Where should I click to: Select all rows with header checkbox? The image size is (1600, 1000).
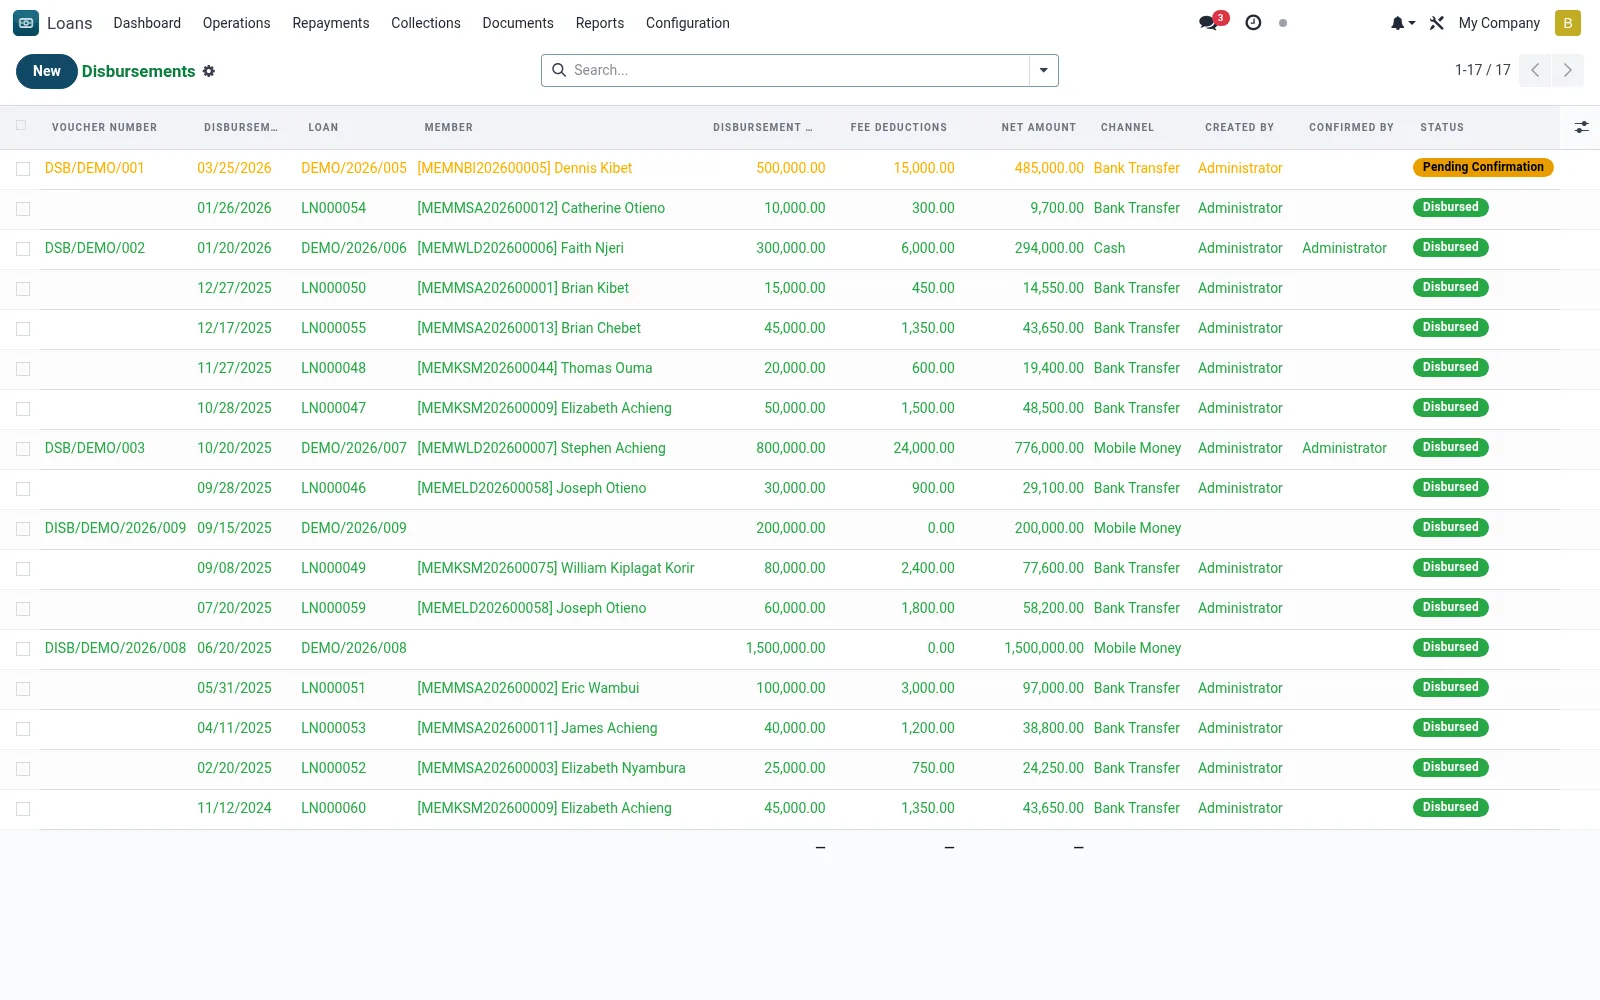point(22,126)
